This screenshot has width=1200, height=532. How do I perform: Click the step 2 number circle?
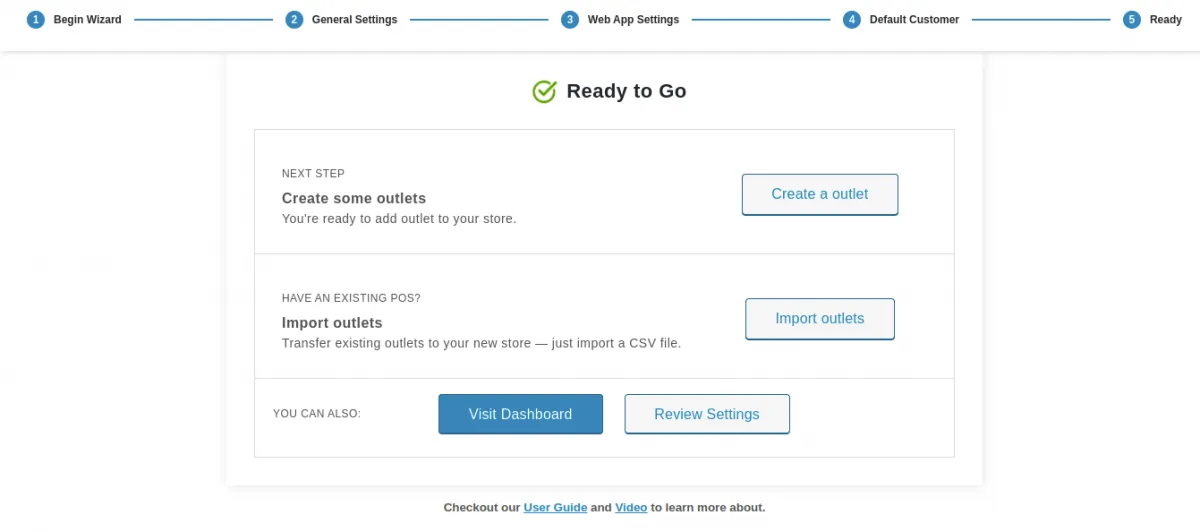294,20
